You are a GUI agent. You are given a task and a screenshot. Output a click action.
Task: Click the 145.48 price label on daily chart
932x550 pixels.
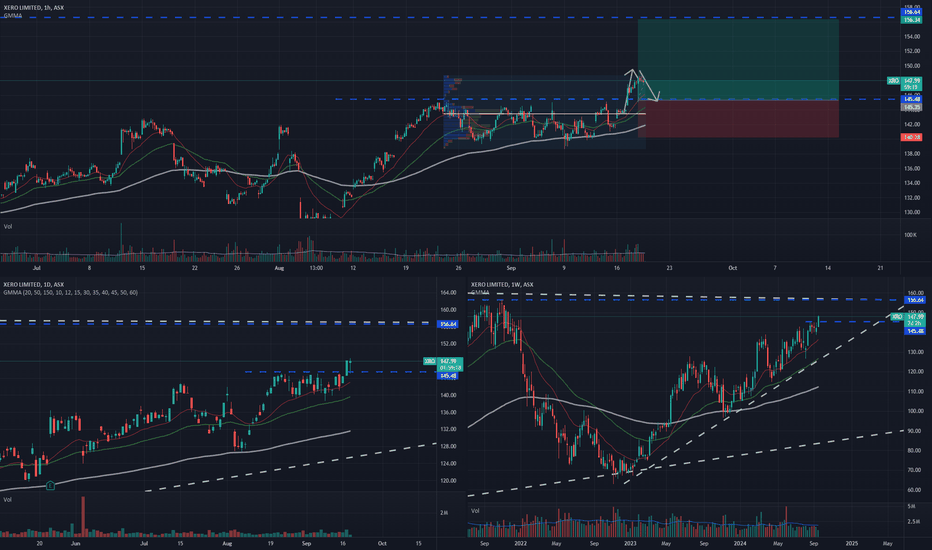click(448, 376)
